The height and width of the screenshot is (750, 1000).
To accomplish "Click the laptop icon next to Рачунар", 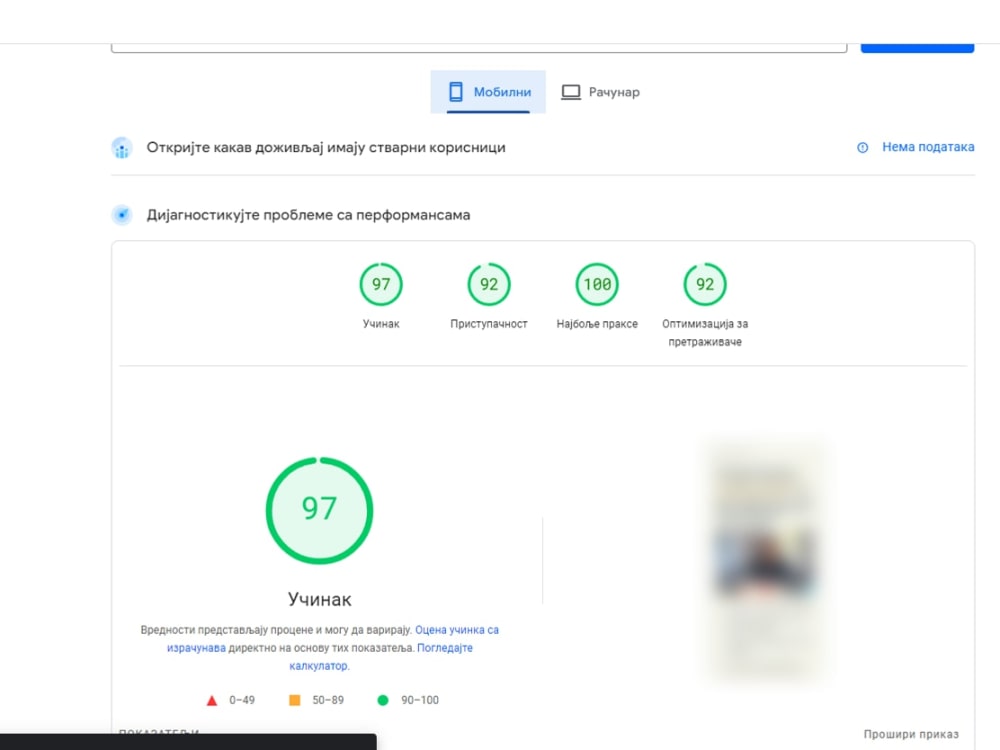I will (x=571, y=92).
